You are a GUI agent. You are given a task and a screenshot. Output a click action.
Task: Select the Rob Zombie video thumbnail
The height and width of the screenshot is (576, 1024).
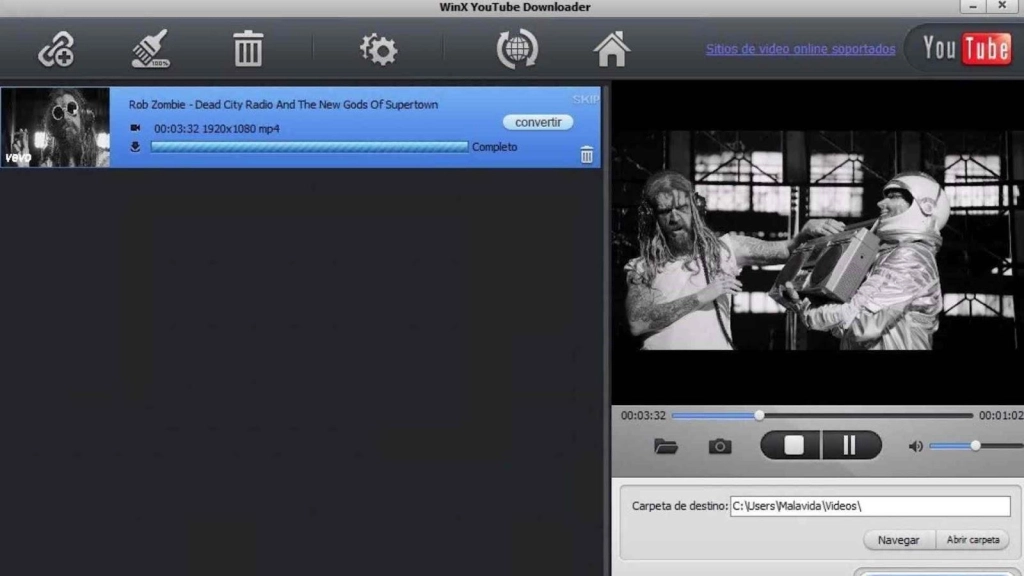pyautogui.click(x=56, y=127)
